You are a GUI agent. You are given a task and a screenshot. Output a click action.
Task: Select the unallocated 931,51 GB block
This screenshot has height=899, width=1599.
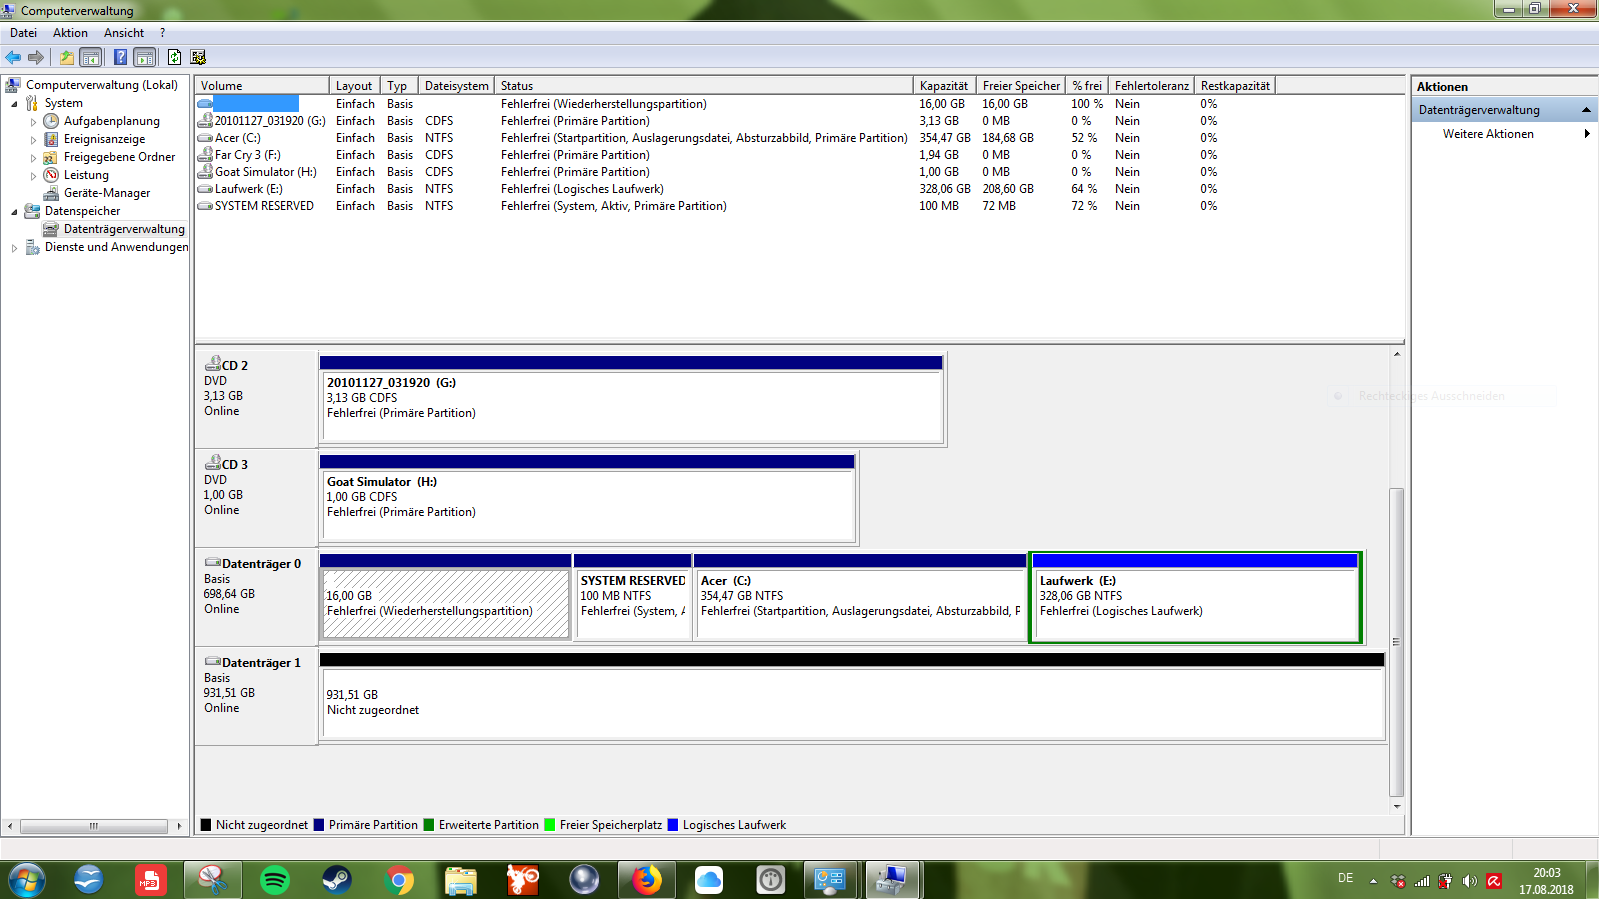point(852,696)
